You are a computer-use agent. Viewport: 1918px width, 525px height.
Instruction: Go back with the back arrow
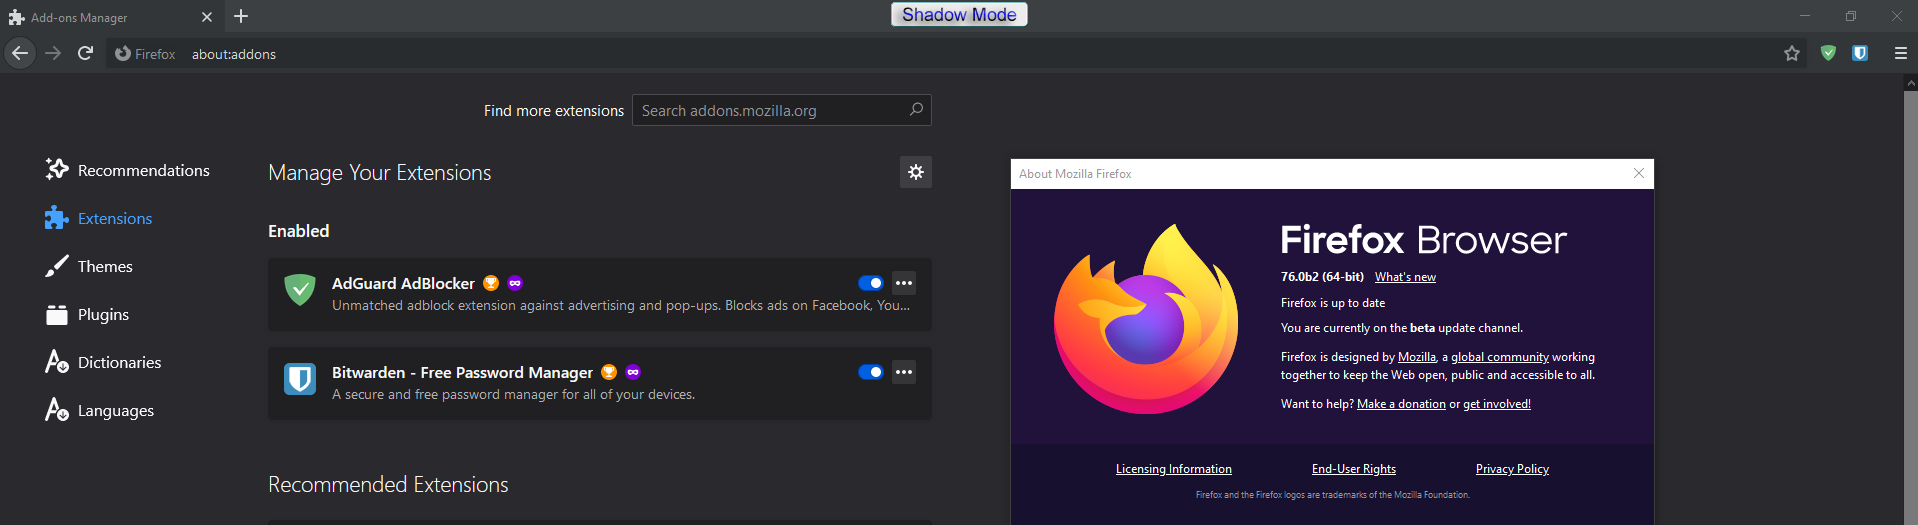click(x=20, y=53)
